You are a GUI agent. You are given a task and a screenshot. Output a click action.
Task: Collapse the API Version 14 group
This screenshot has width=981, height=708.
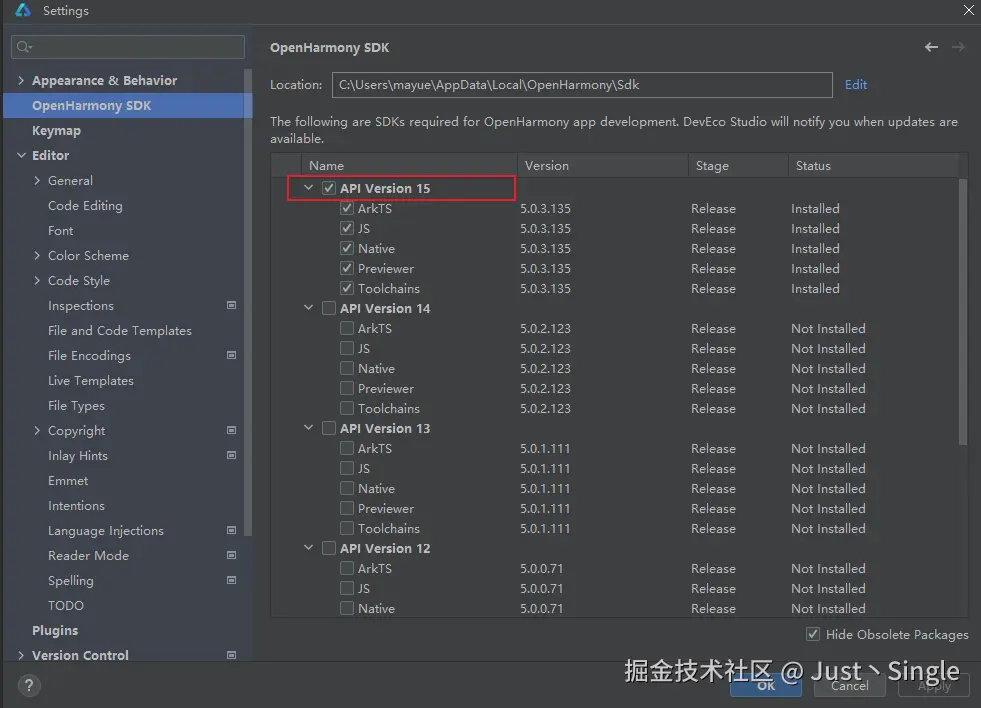tap(308, 308)
